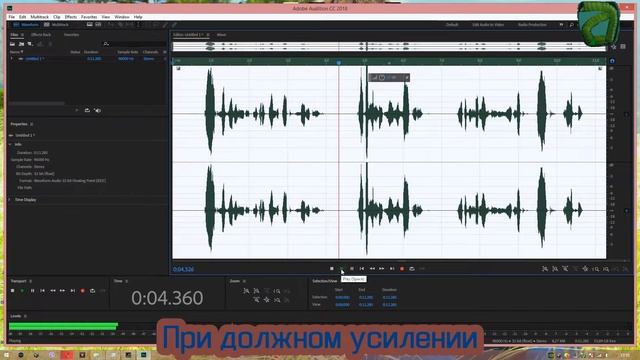
Task: Zoom out amplitude in Zoom panel
Action: pos(256,291)
